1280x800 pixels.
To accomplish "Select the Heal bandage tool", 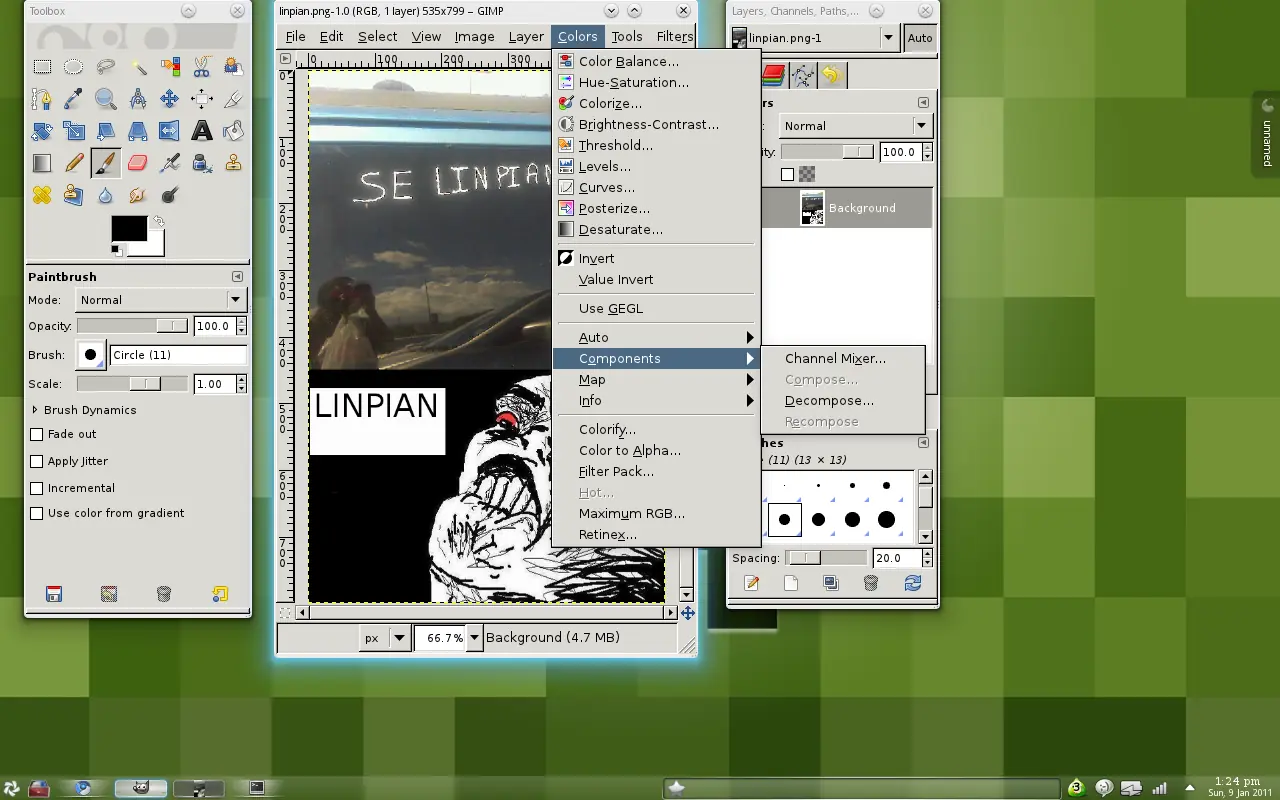I will (42, 195).
